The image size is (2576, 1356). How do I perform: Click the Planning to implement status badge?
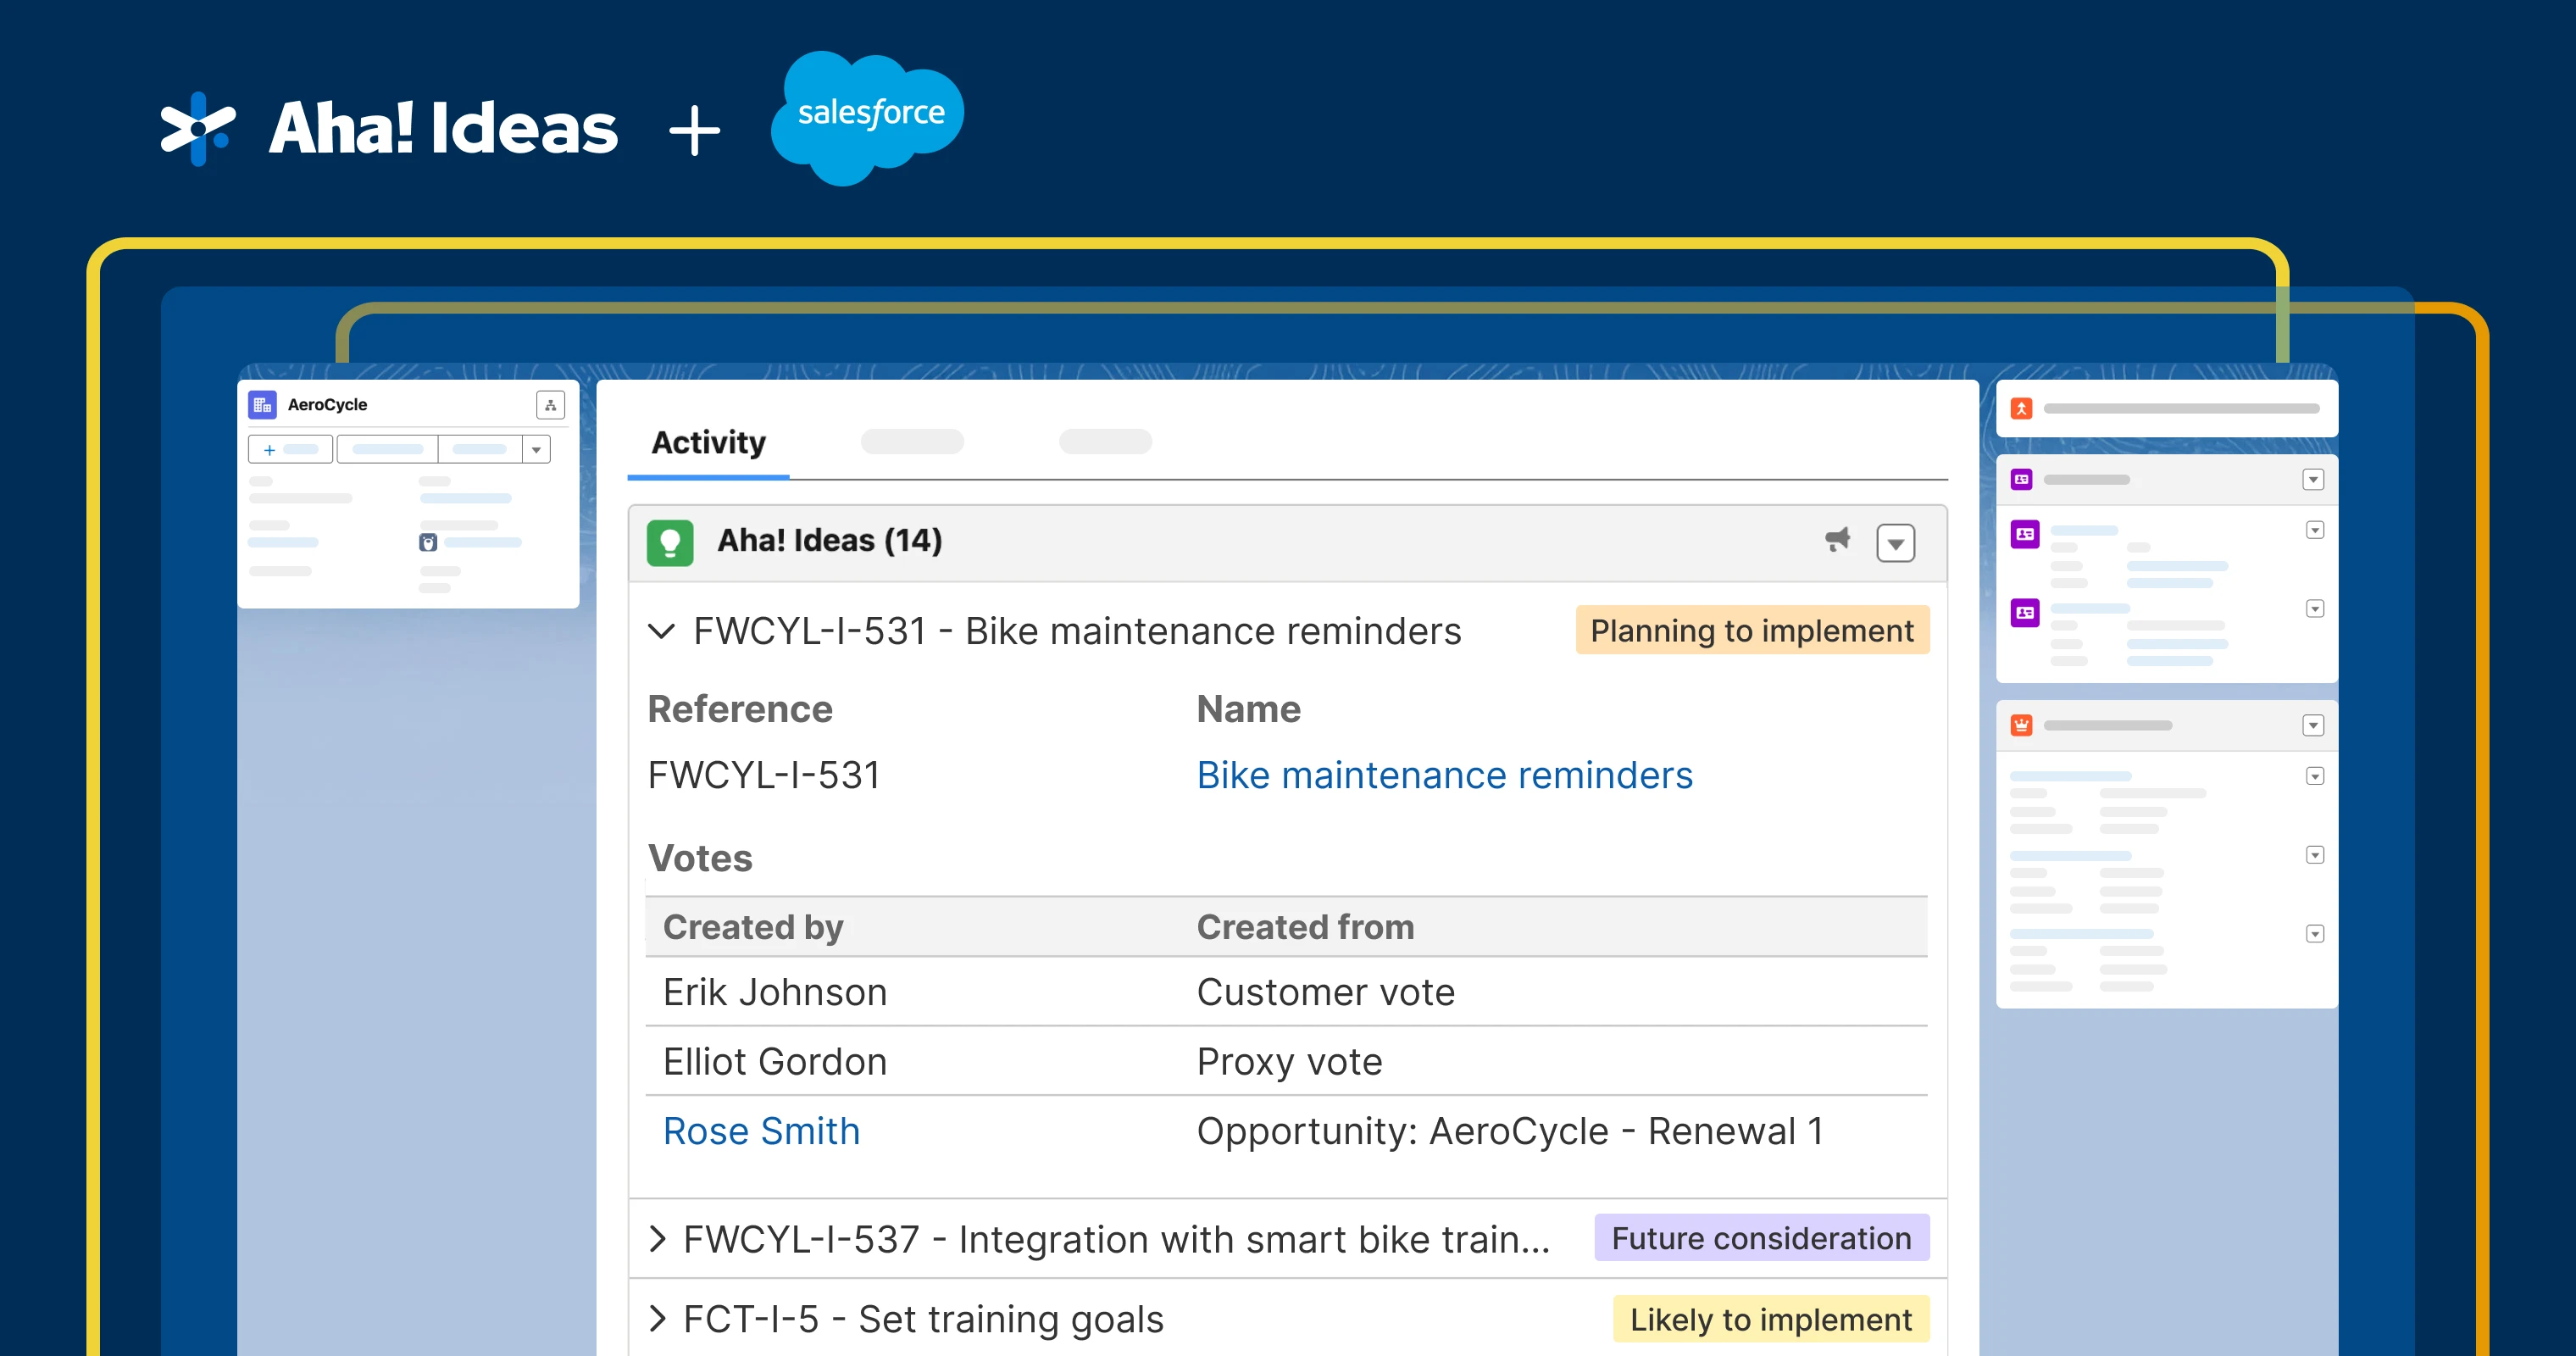(1752, 630)
